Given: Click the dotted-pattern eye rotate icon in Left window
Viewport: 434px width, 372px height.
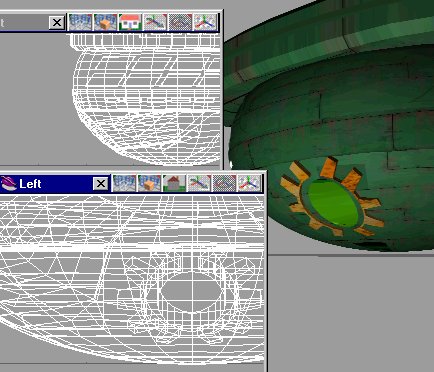Looking at the screenshot, I should click(x=224, y=183).
